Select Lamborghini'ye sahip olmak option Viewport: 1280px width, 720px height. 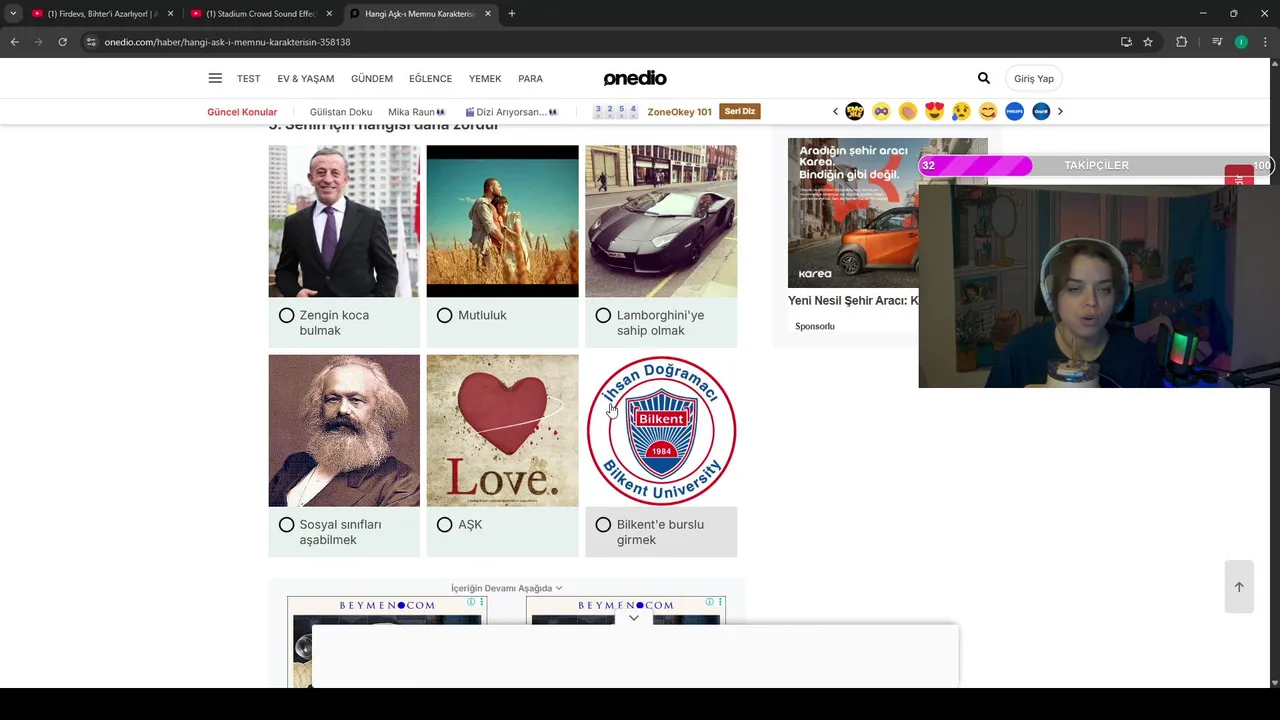603,316
